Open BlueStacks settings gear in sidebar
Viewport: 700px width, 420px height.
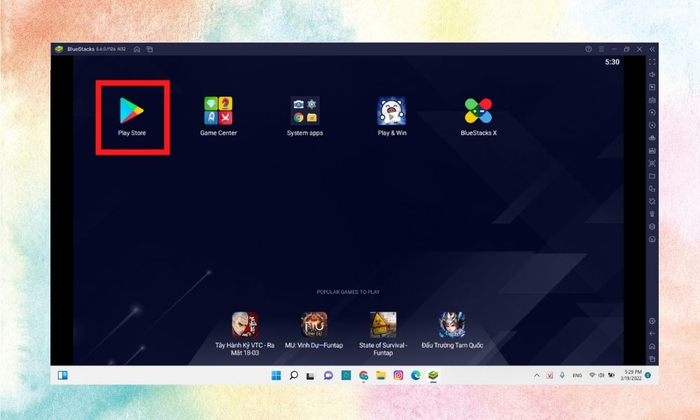pos(652,321)
